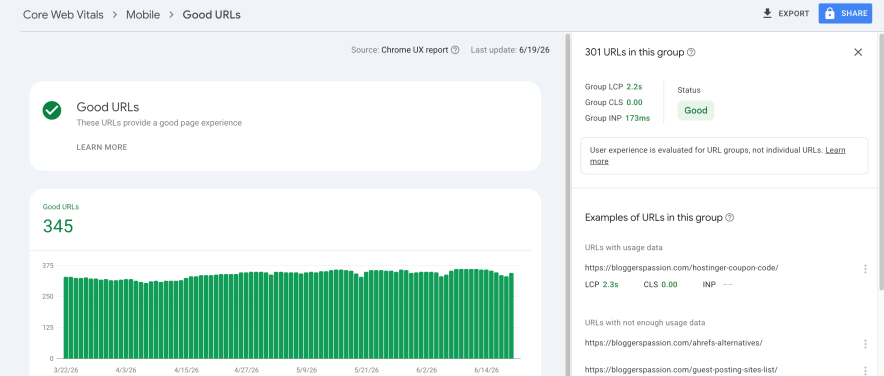Click the Group CLS 0.00 value

[x=634, y=103]
